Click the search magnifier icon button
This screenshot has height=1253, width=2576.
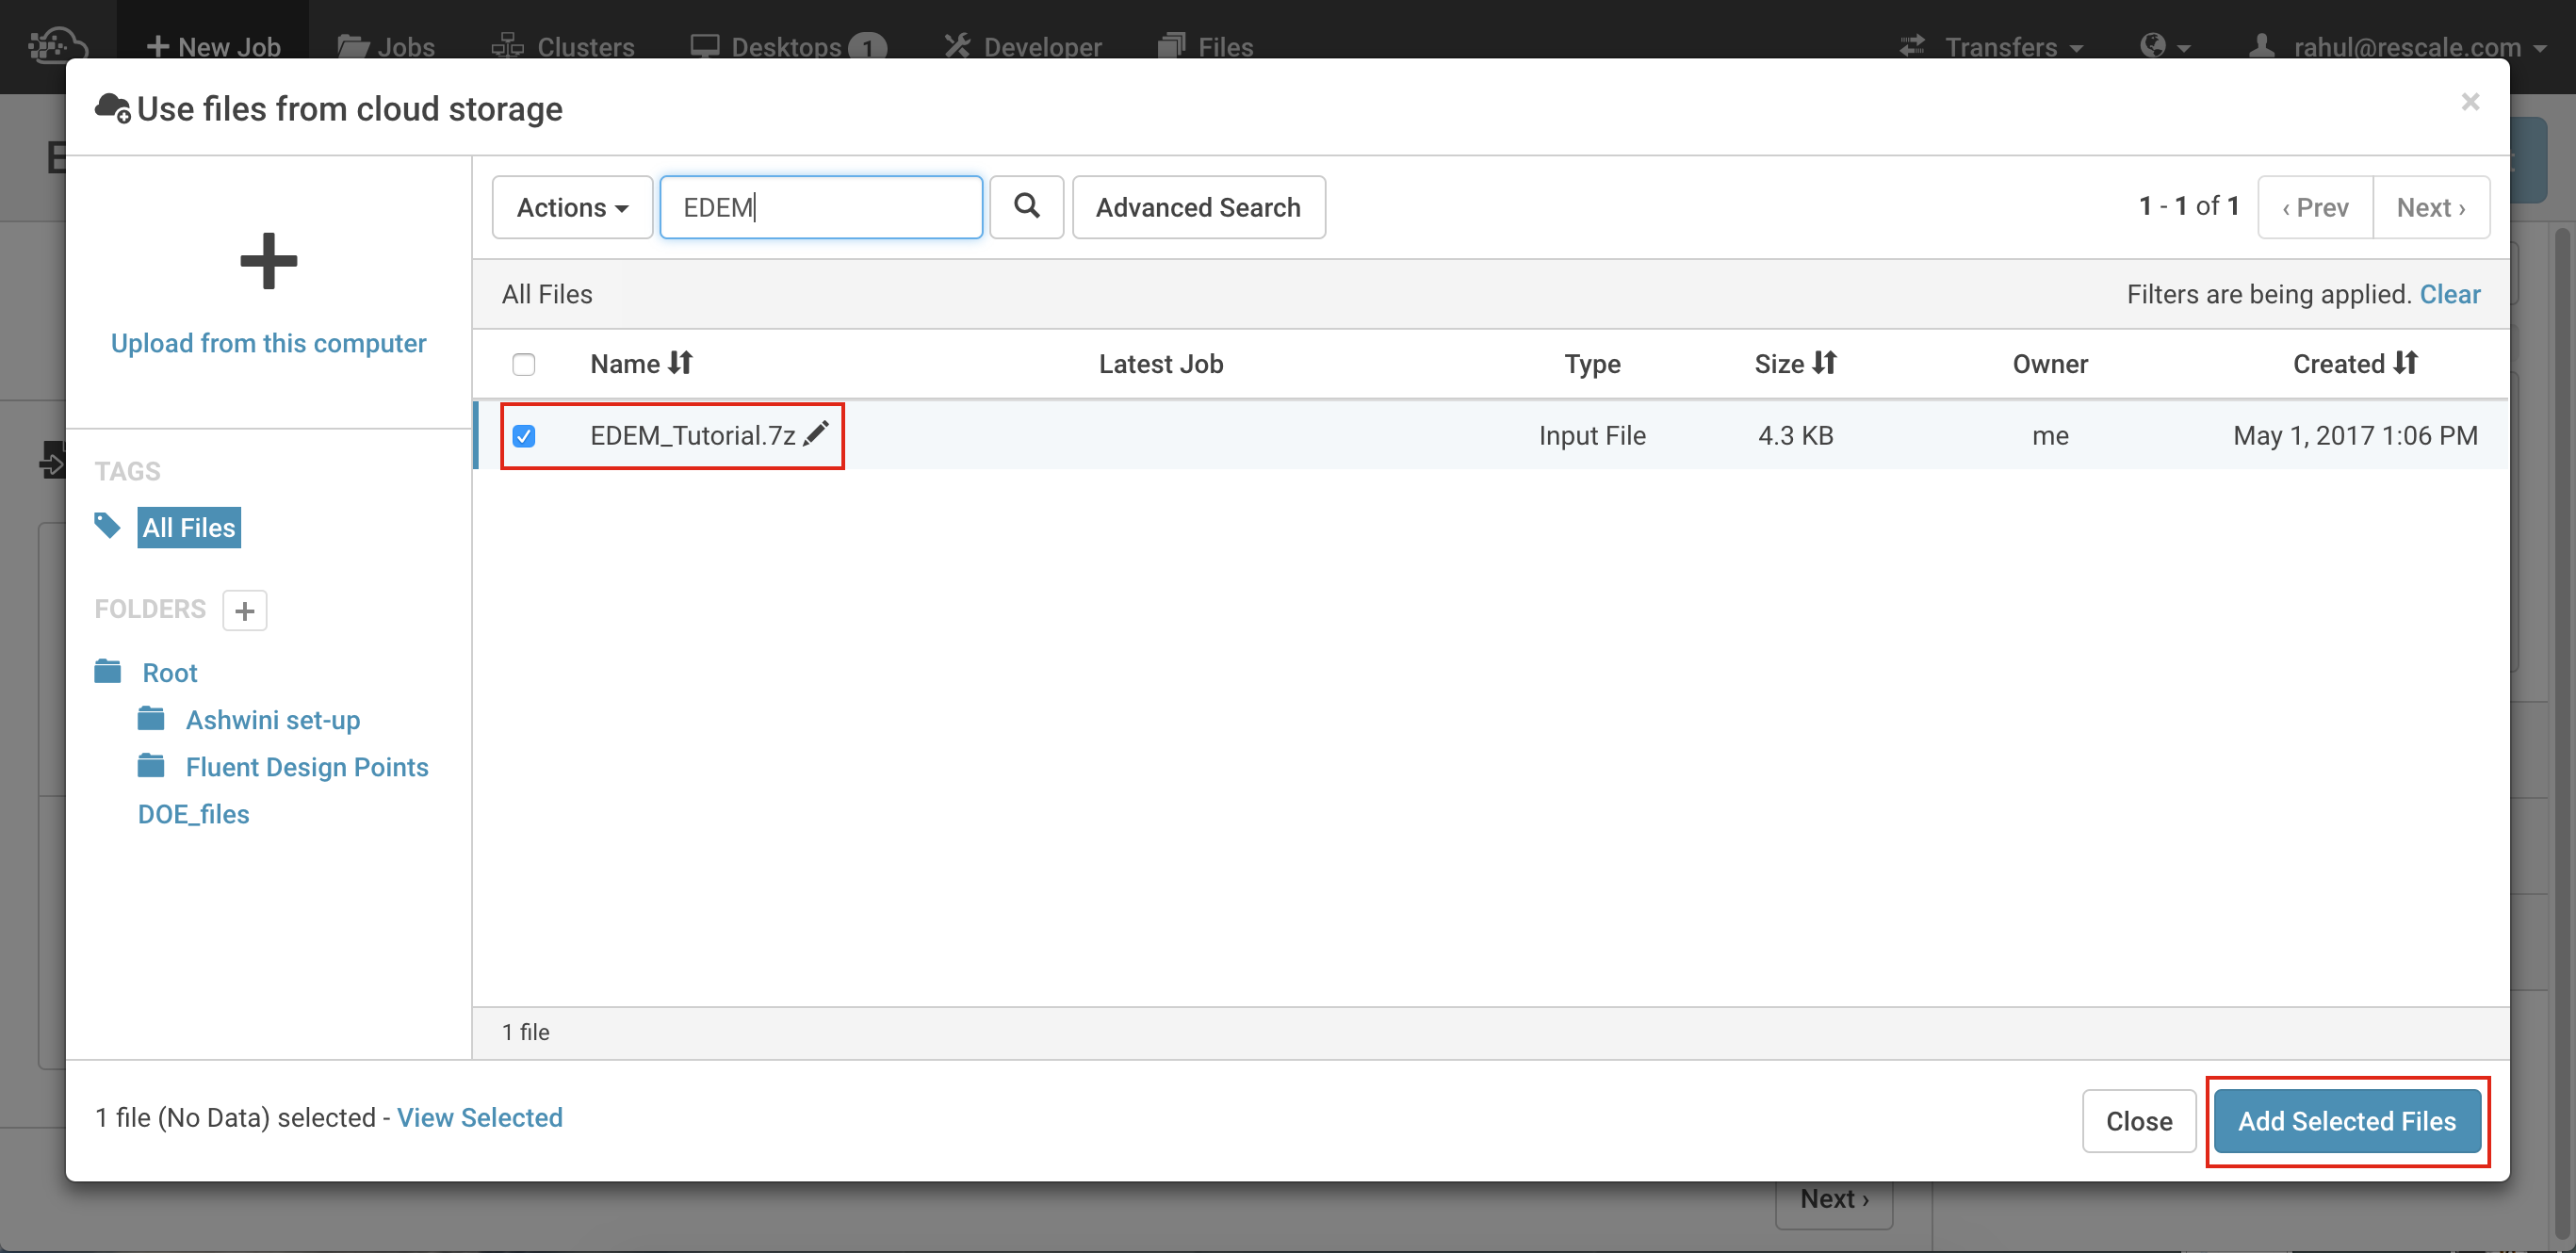click(1026, 207)
